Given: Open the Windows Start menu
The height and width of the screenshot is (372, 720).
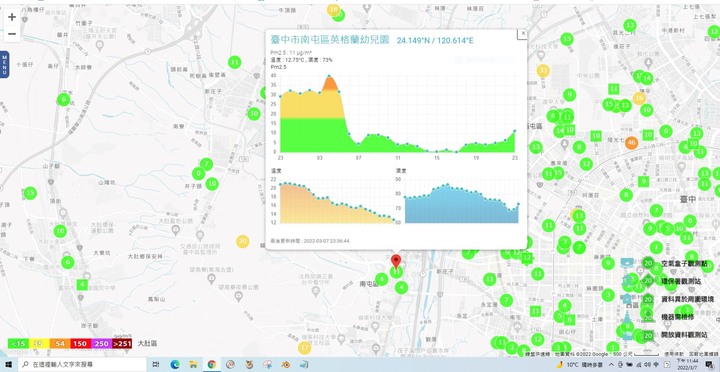Looking at the screenshot, I should 8,365.
